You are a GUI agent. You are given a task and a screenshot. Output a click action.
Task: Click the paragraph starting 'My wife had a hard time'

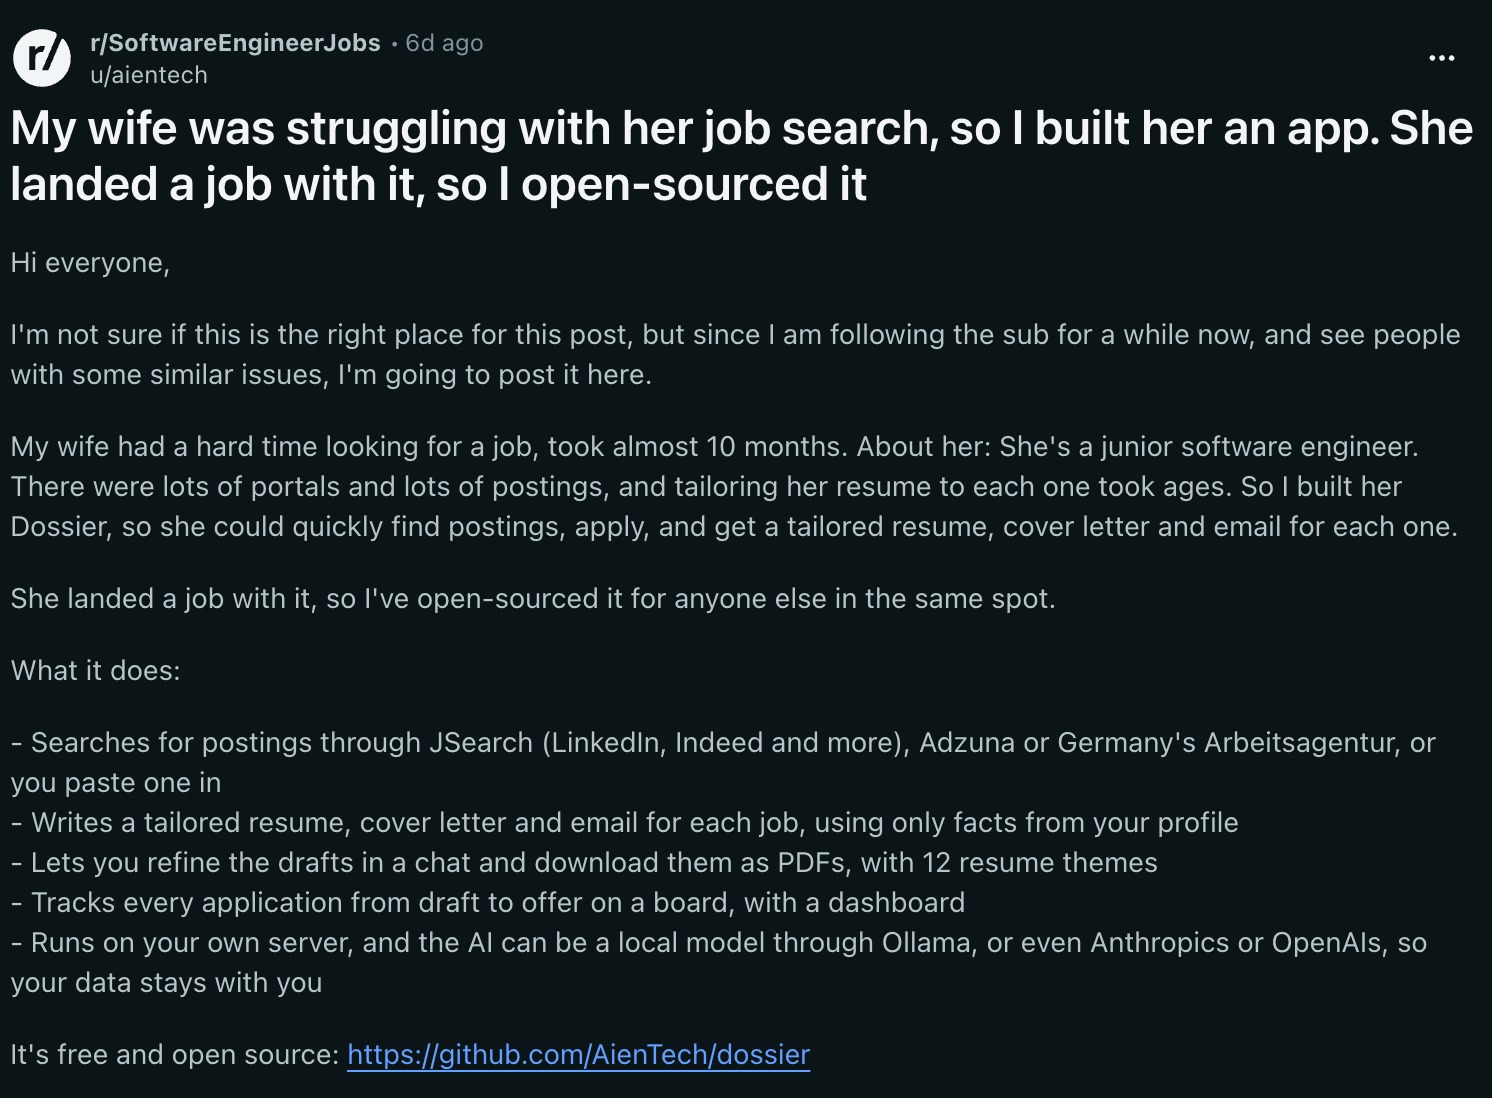pyautogui.click(x=734, y=486)
